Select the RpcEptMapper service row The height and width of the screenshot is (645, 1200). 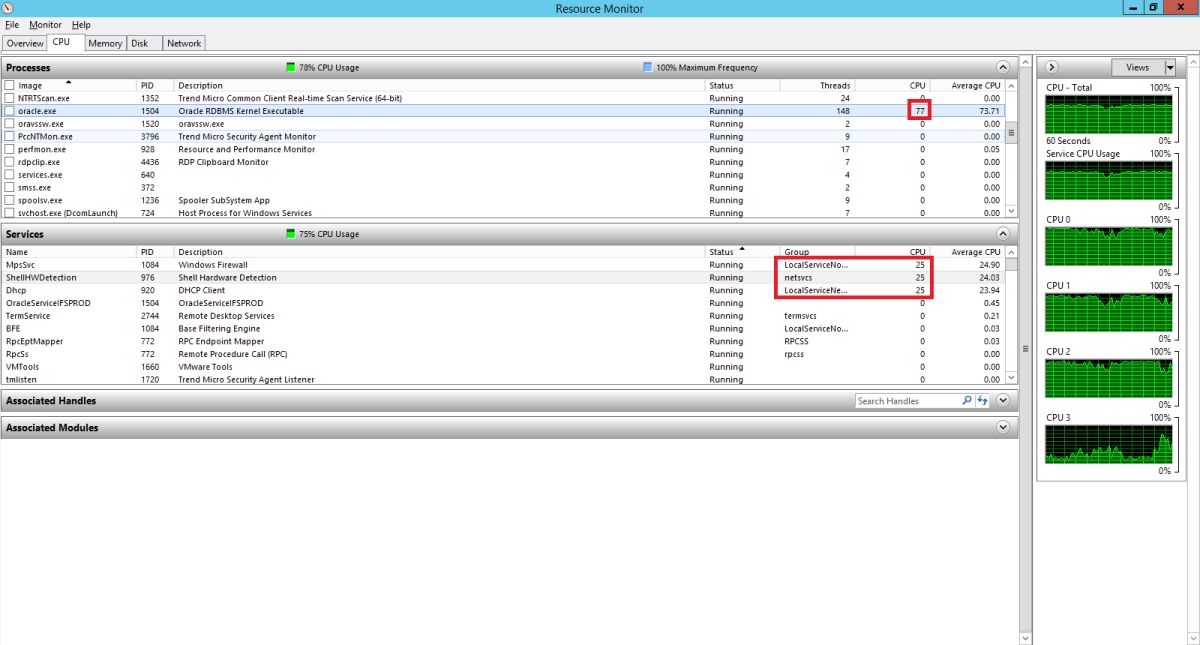click(x=503, y=341)
